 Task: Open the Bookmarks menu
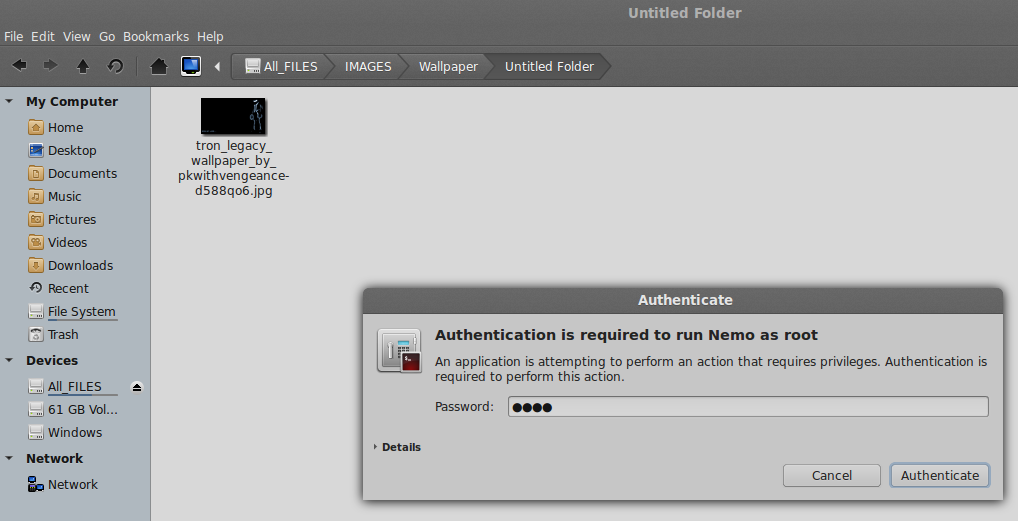(156, 36)
